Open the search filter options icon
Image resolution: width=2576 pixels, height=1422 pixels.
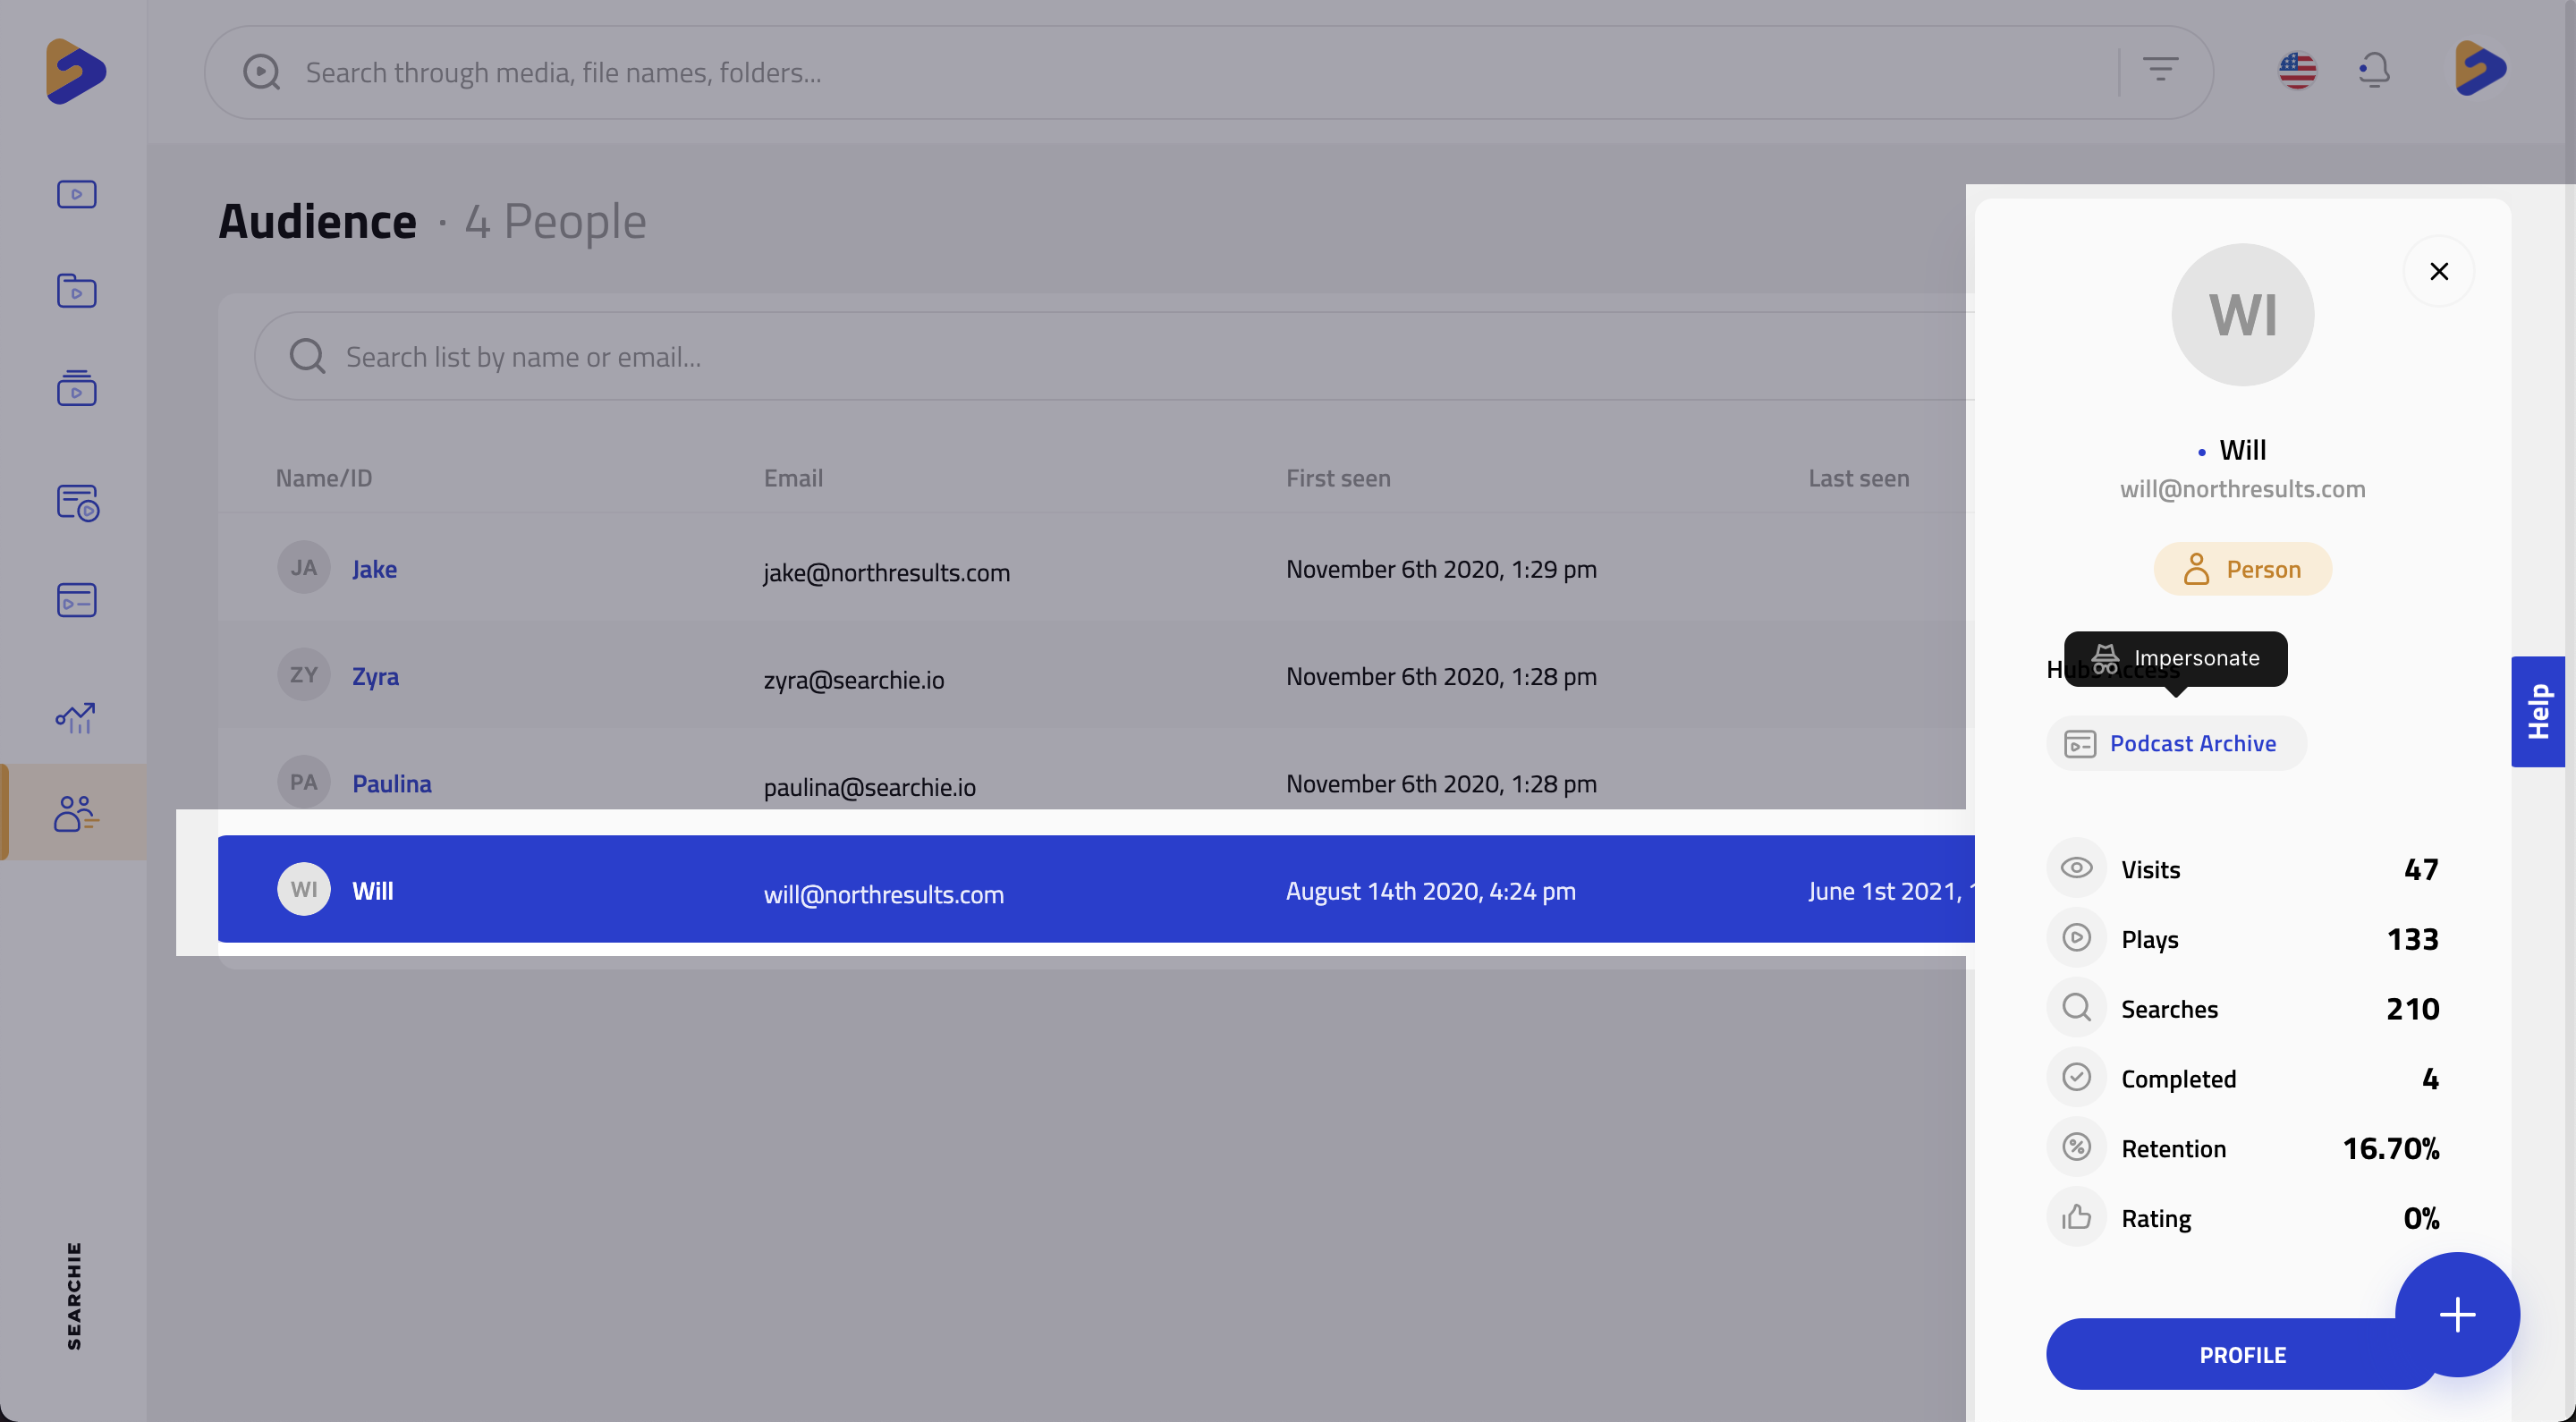coord(2160,71)
